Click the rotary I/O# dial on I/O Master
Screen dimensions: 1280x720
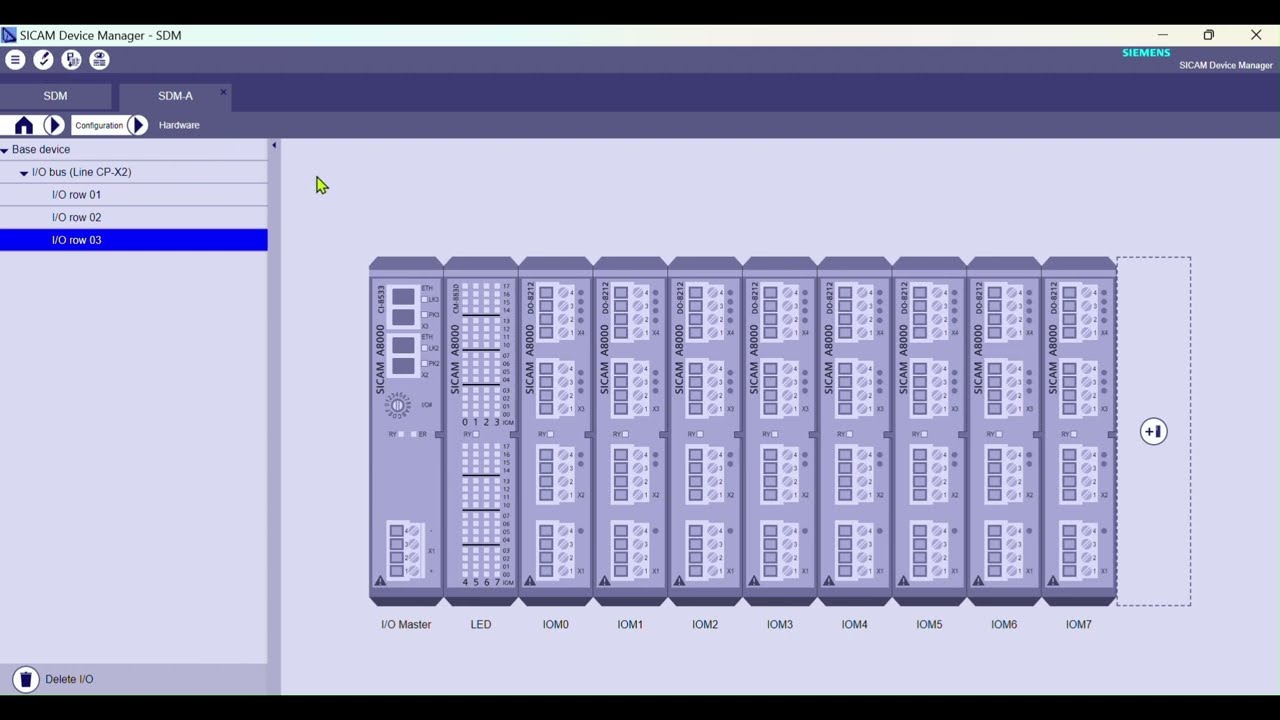(398, 405)
